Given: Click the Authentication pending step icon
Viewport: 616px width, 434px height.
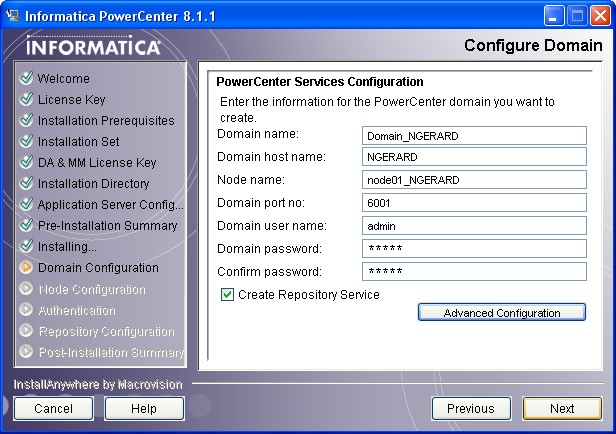Looking at the screenshot, I should (x=26, y=309).
